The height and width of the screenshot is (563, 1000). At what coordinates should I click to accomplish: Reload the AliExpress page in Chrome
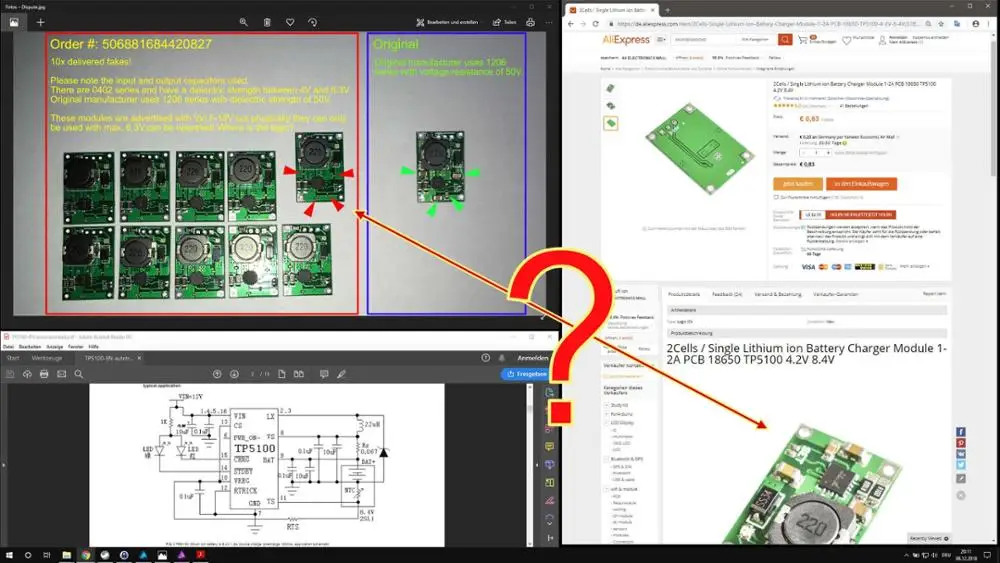click(x=596, y=24)
